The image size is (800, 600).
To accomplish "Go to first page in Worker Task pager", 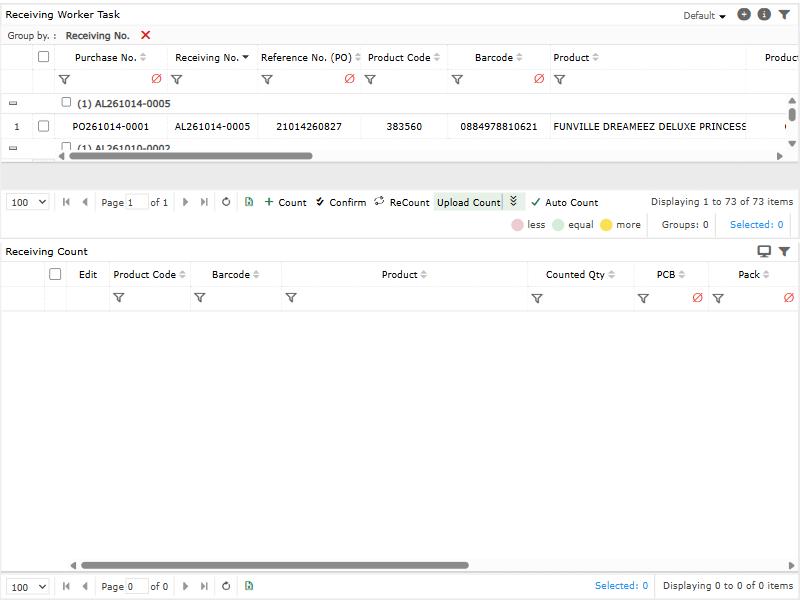I will coord(66,202).
